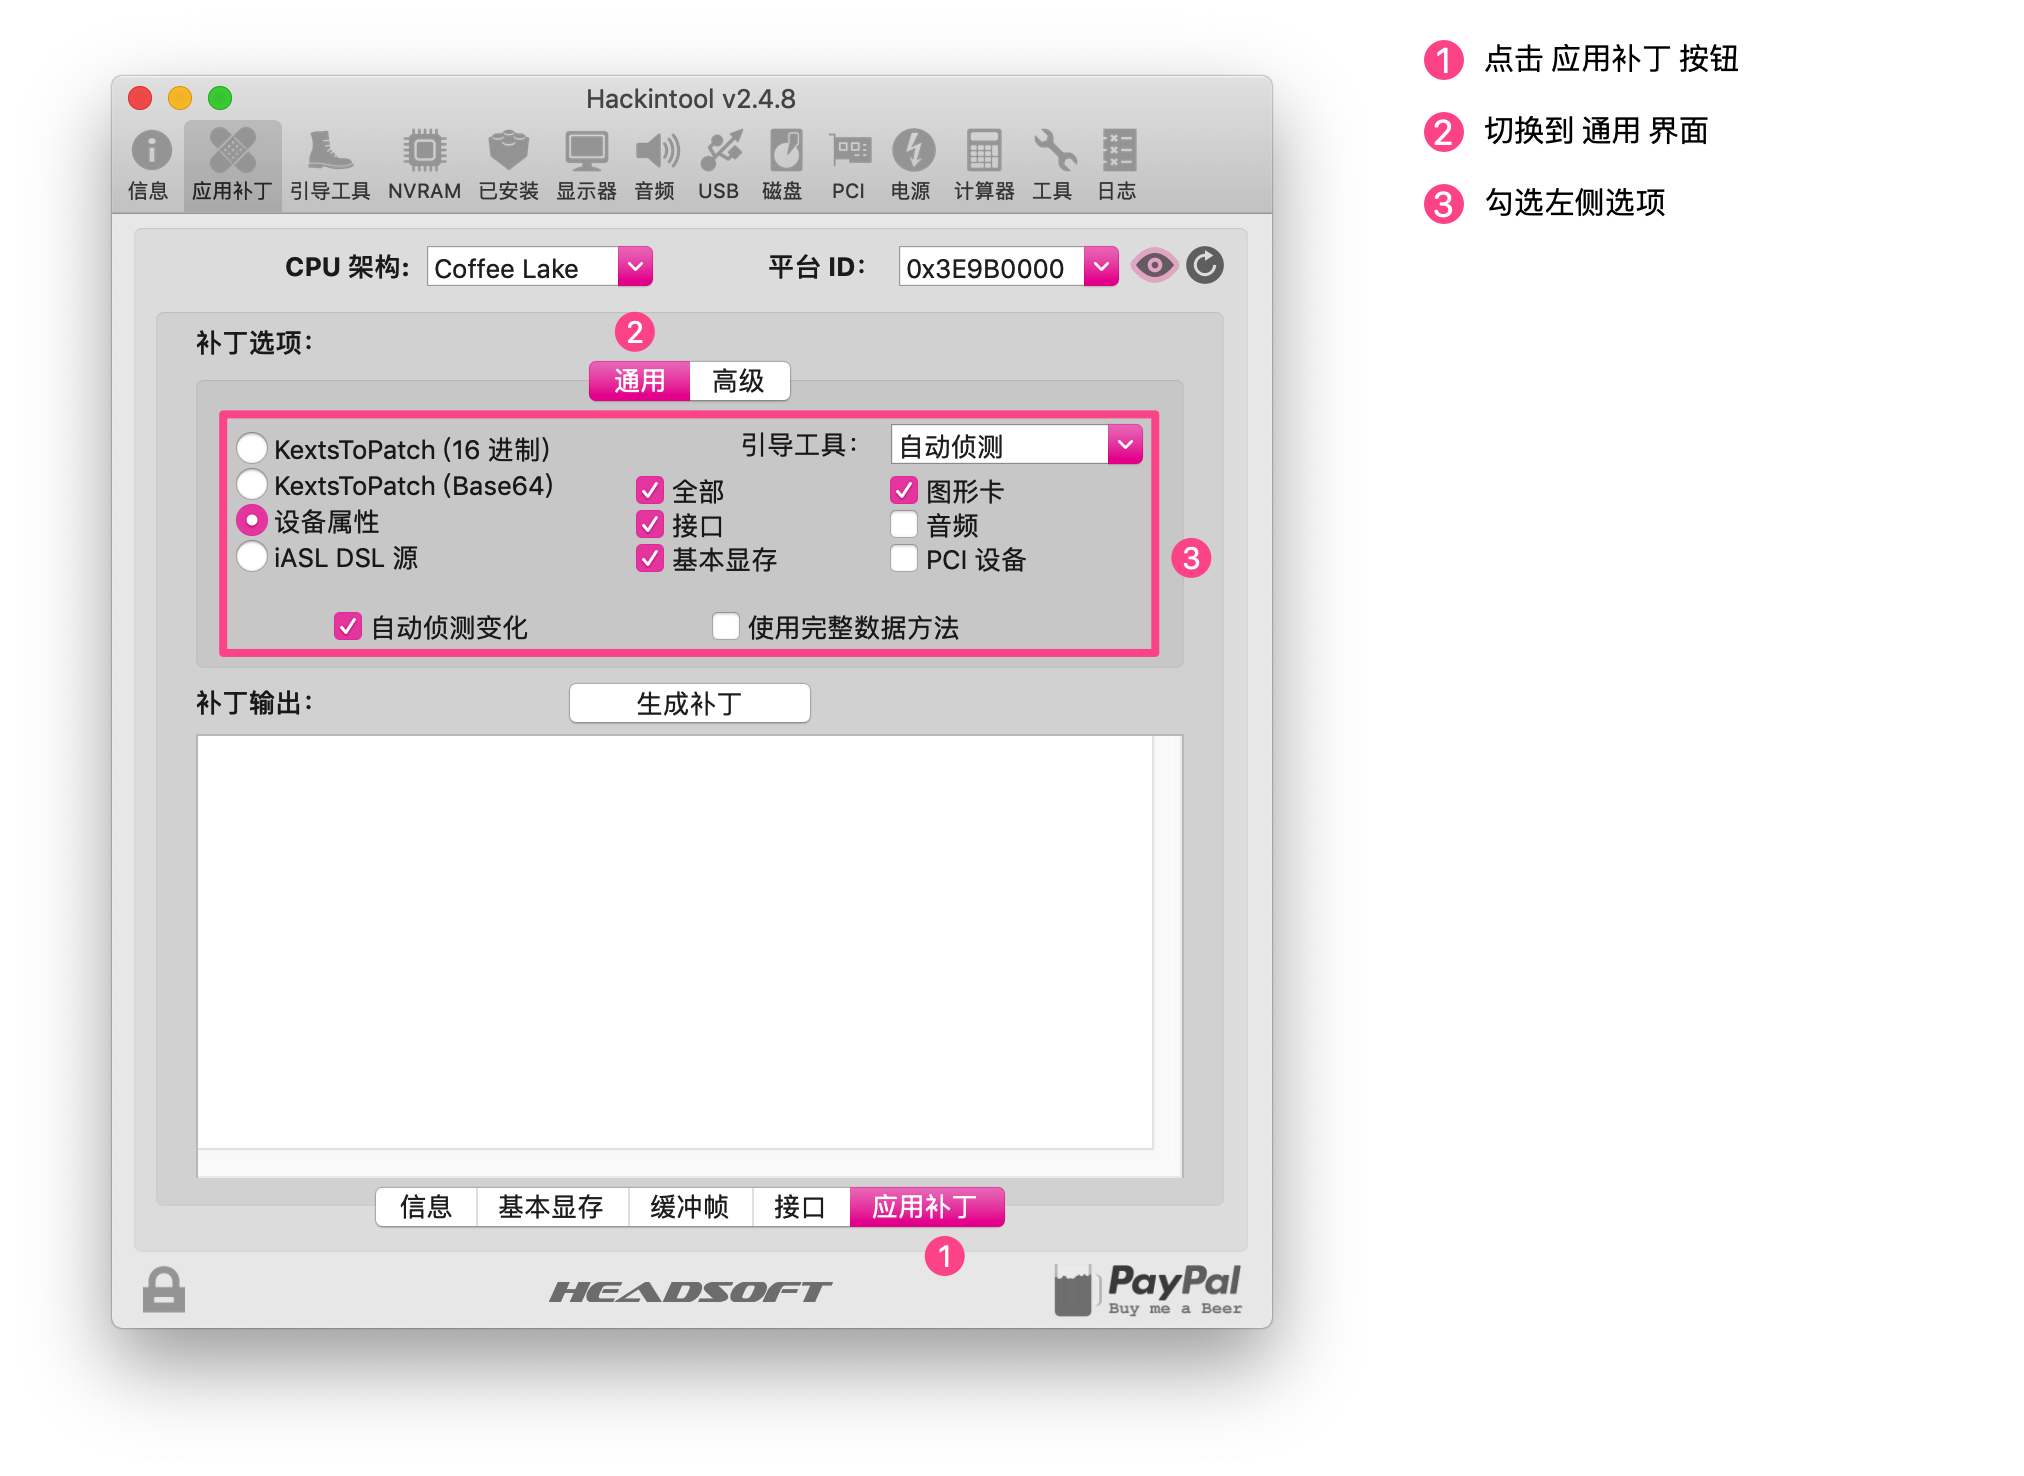
Task: Switch to the 缓冲帧 bottom tab
Action: click(x=690, y=1207)
